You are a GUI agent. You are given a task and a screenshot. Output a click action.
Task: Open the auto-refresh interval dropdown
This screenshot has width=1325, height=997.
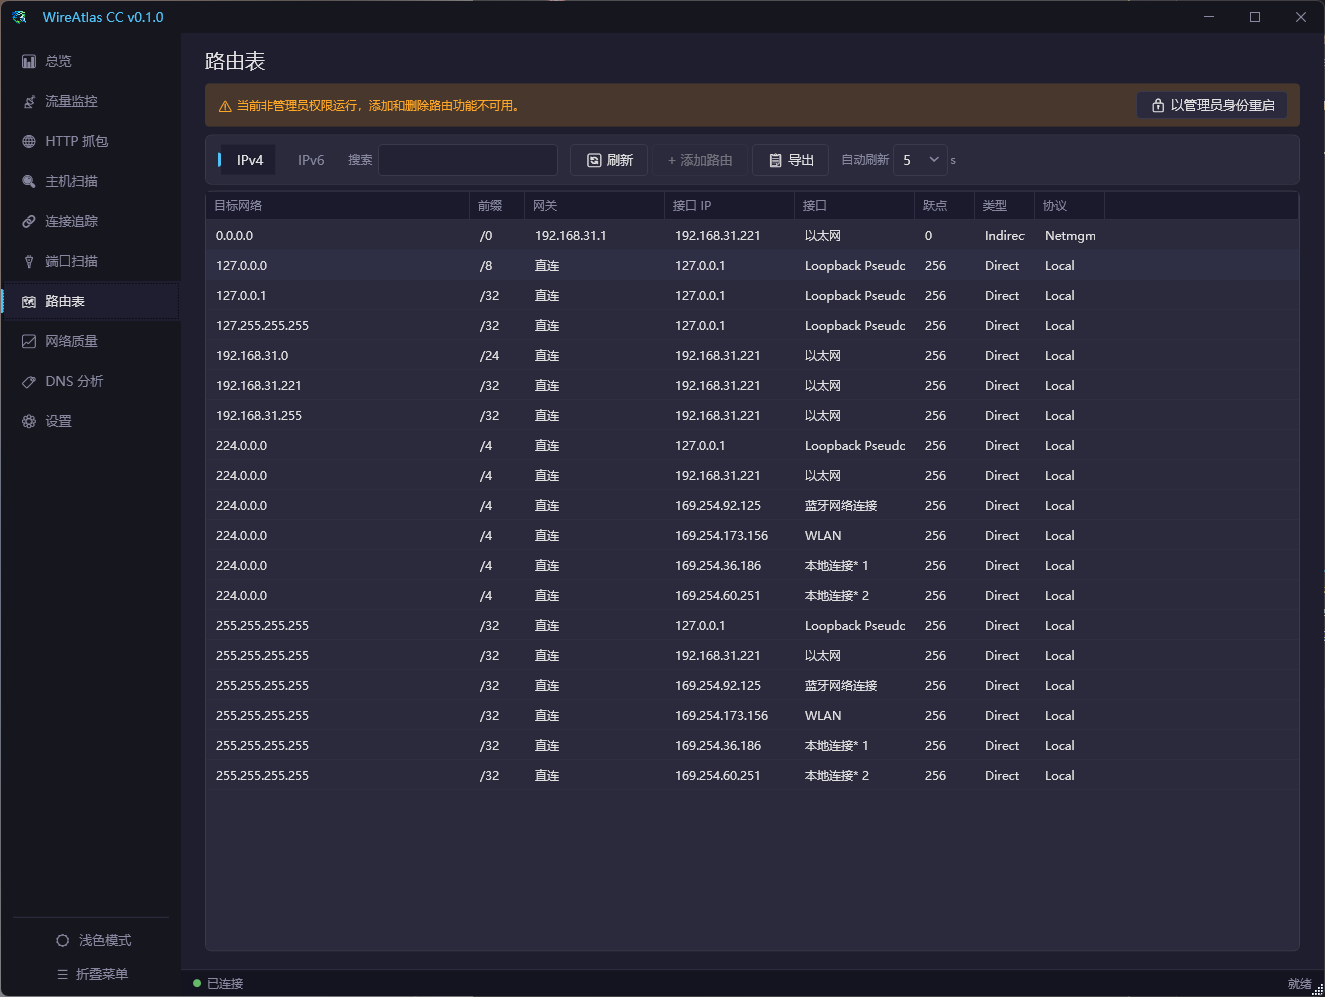click(x=920, y=160)
